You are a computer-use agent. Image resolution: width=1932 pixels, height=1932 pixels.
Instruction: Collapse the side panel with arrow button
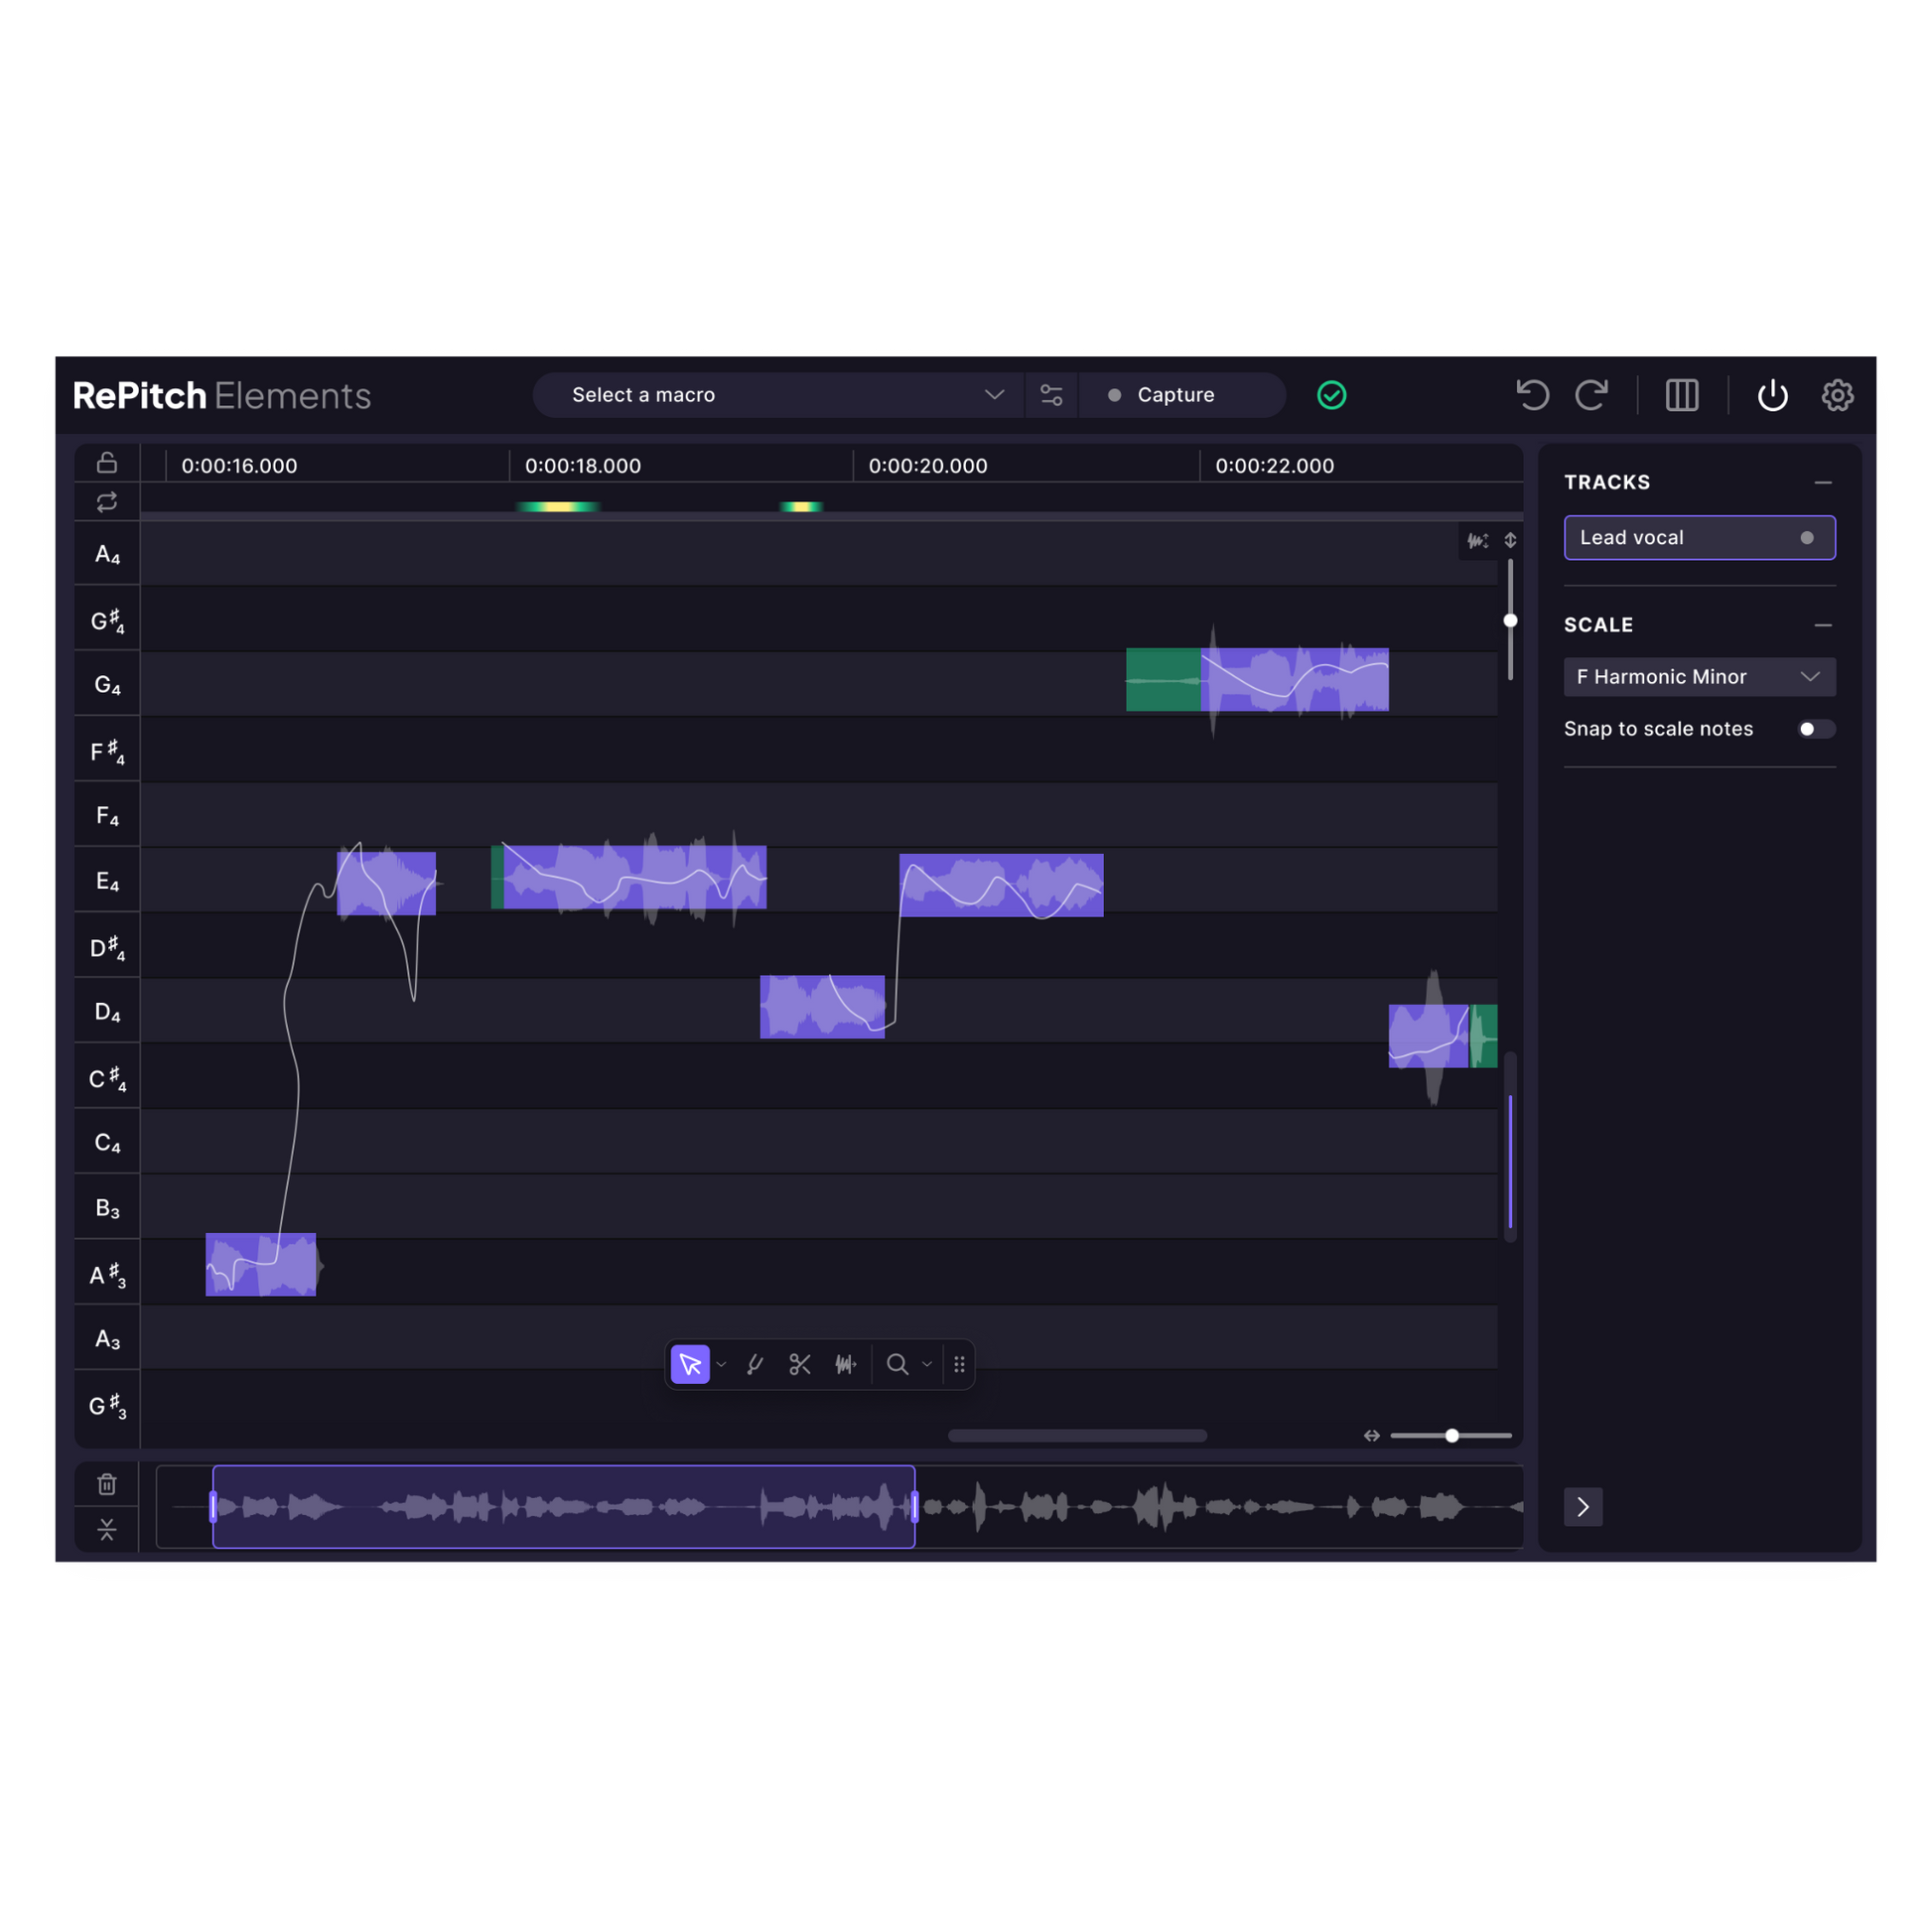click(x=1583, y=1507)
